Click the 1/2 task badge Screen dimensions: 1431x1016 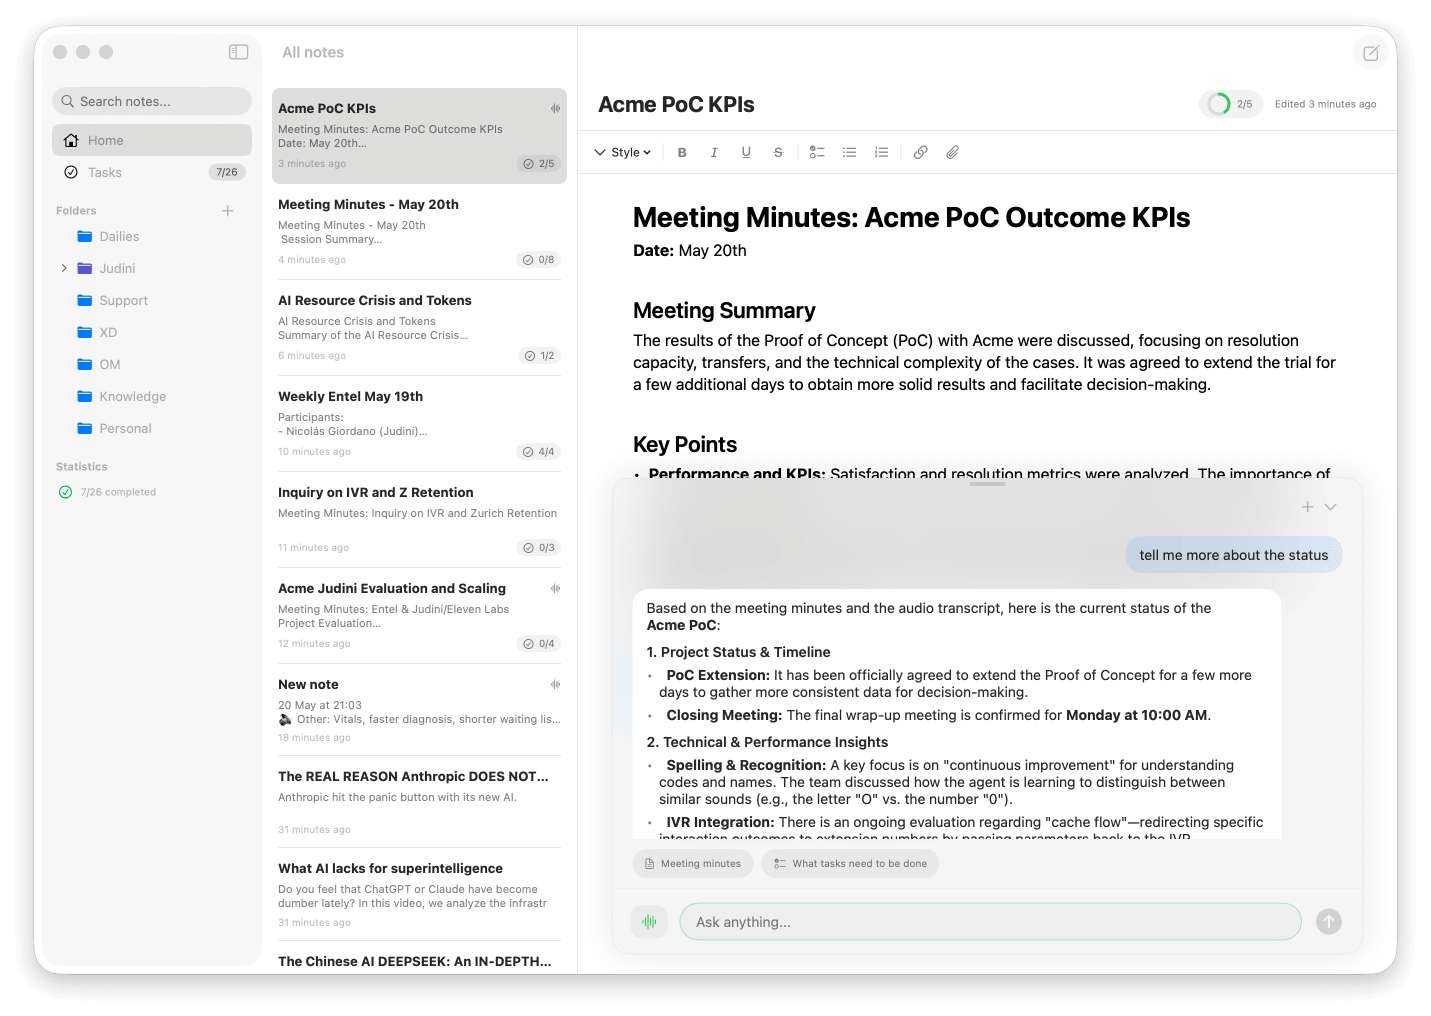tap(540, 356)
